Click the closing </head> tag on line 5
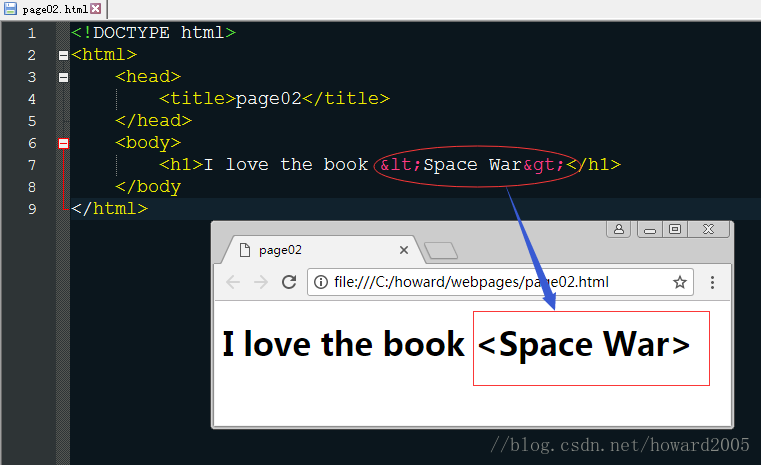Screen dimensions: 761x465 tap(153, 121)
